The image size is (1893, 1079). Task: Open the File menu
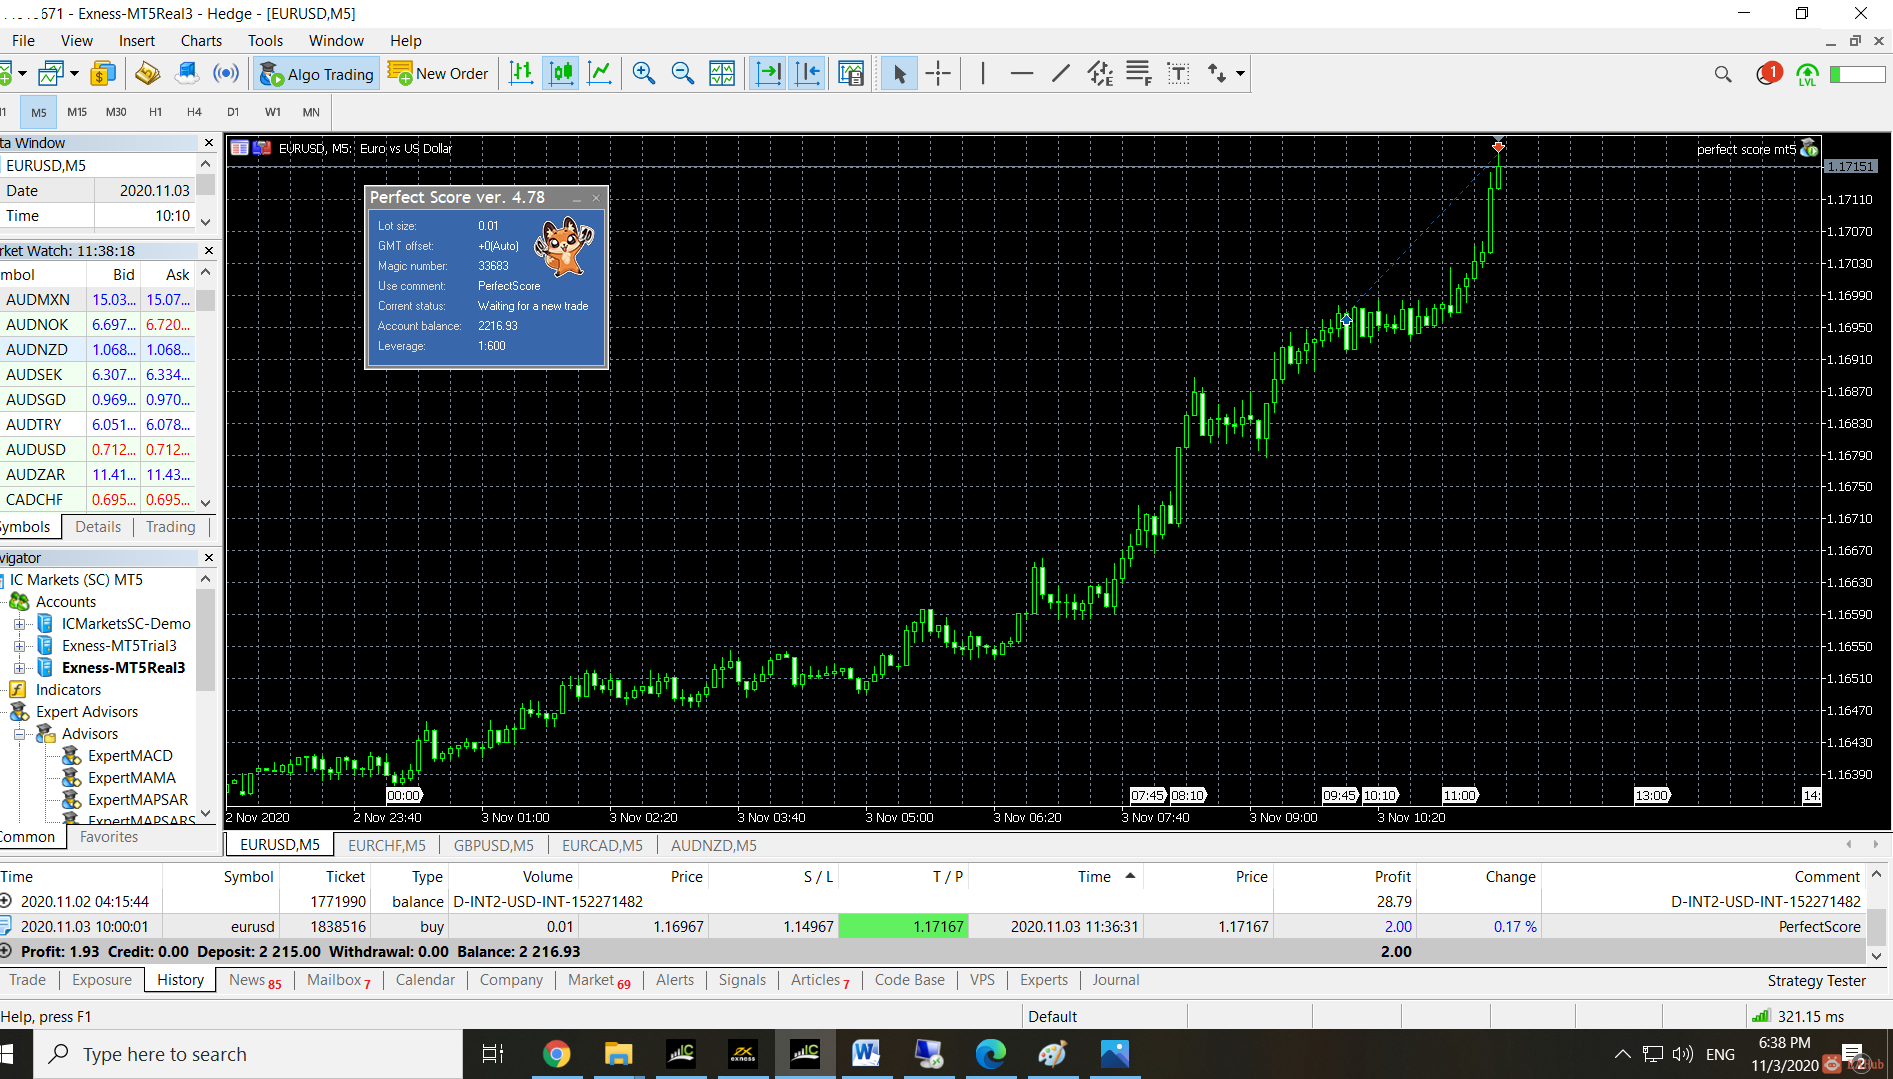click(23, 41)
